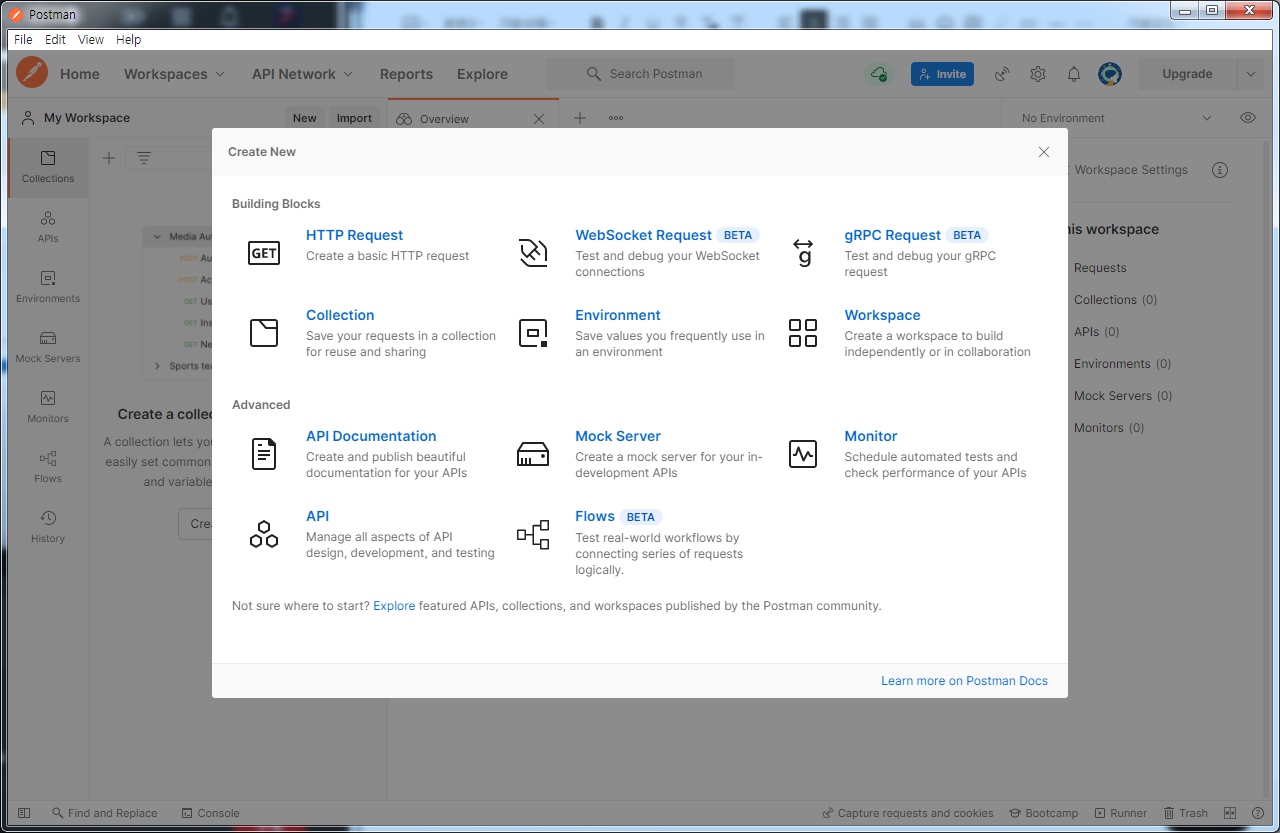This screenshot has width=1280, height=833.
Task: Go to Home in the header
Action: [80, 74]
